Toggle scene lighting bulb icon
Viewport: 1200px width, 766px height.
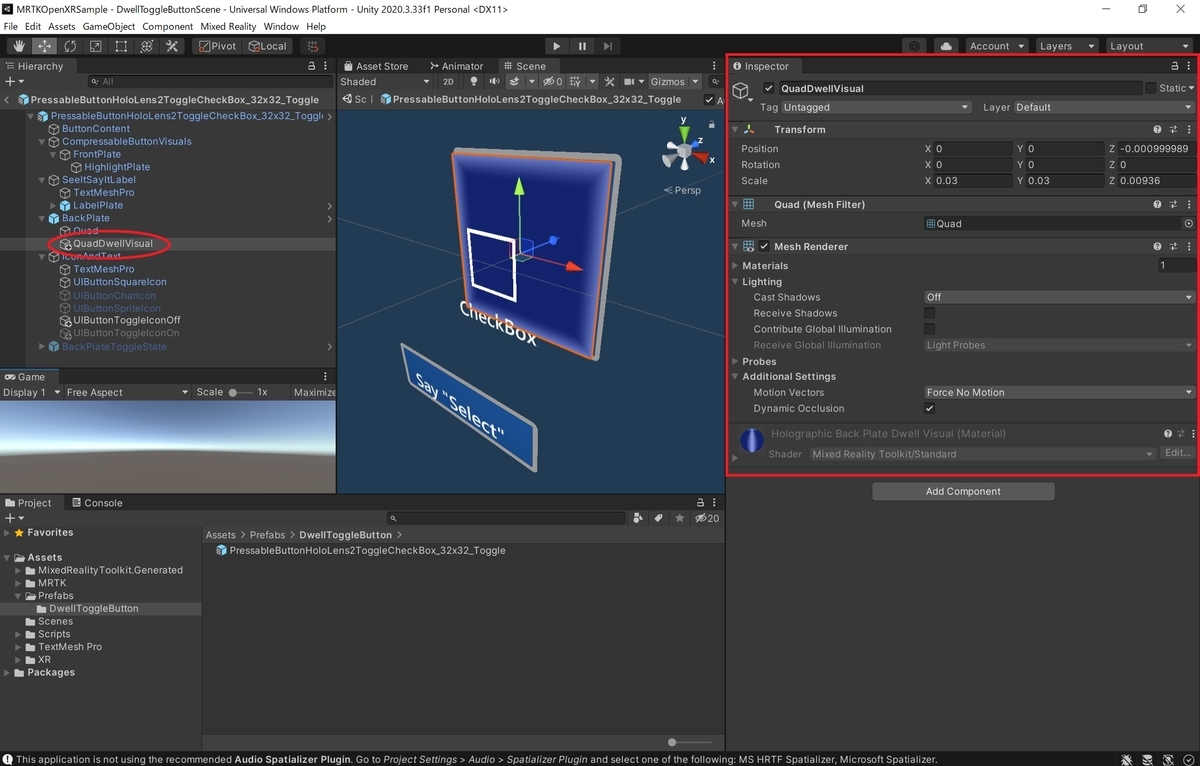tap(474, 81)
